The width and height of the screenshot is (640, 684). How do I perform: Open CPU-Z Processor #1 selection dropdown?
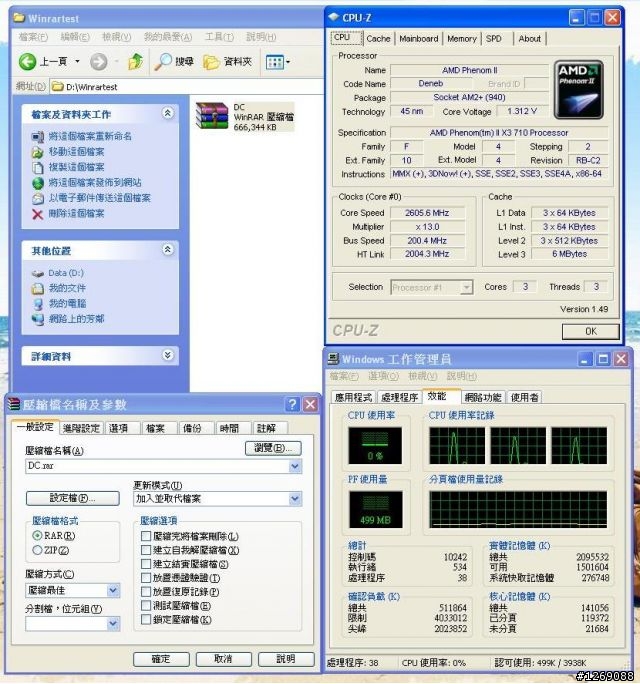click(466, 287)
